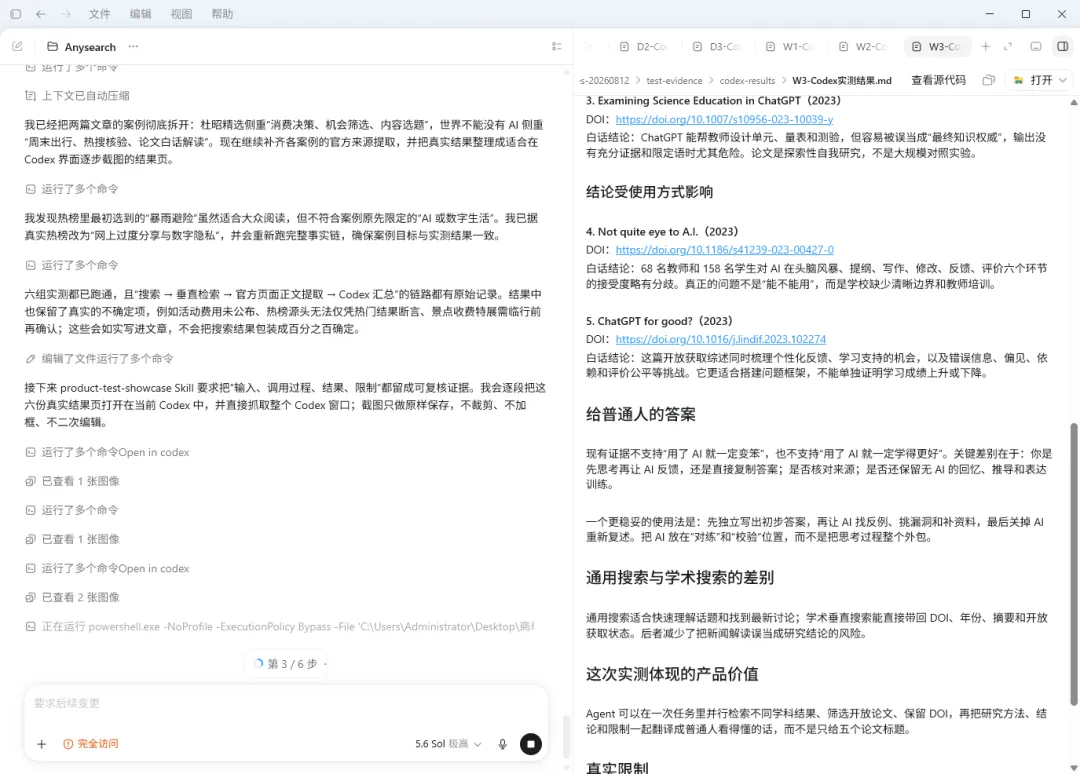Click the 打开 button

(1034, 80)
